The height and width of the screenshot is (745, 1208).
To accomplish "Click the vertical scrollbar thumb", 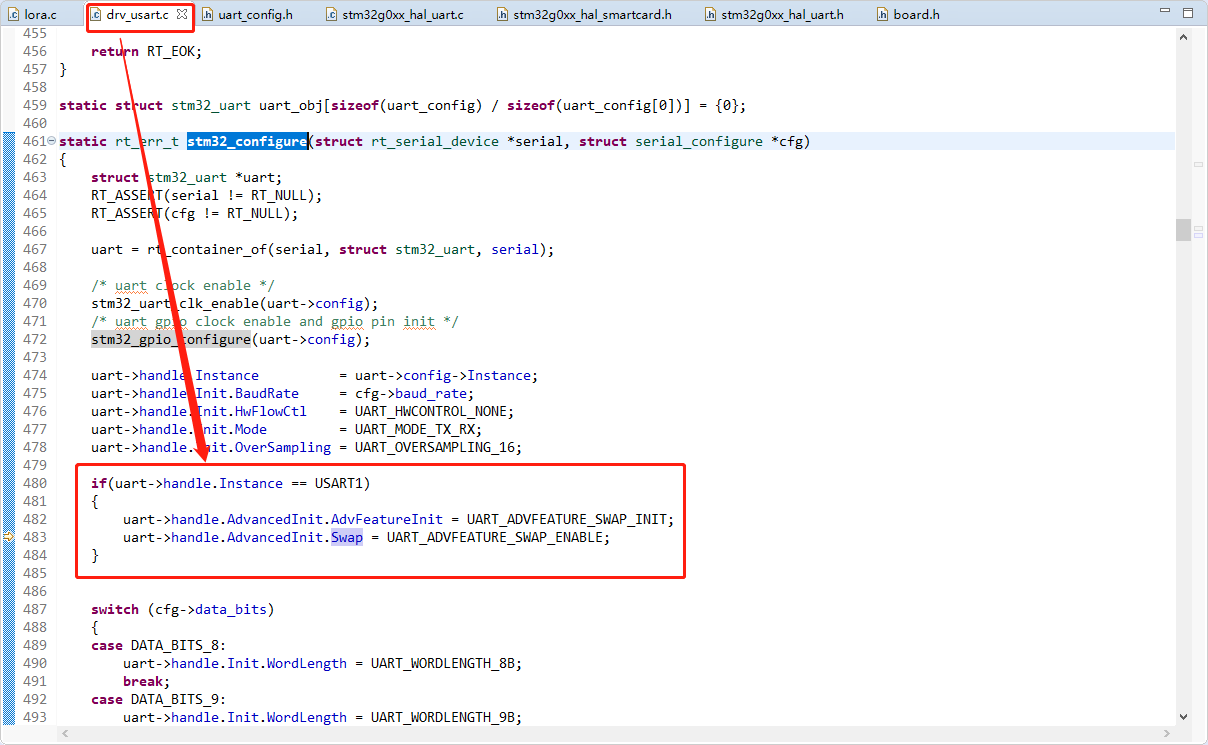I will pyautogui.click(x=1183, y=230).
